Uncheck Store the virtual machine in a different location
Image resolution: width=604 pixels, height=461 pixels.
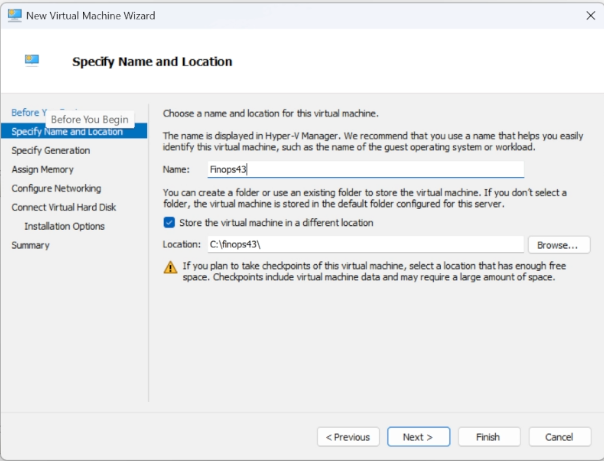tap(169, 223)
